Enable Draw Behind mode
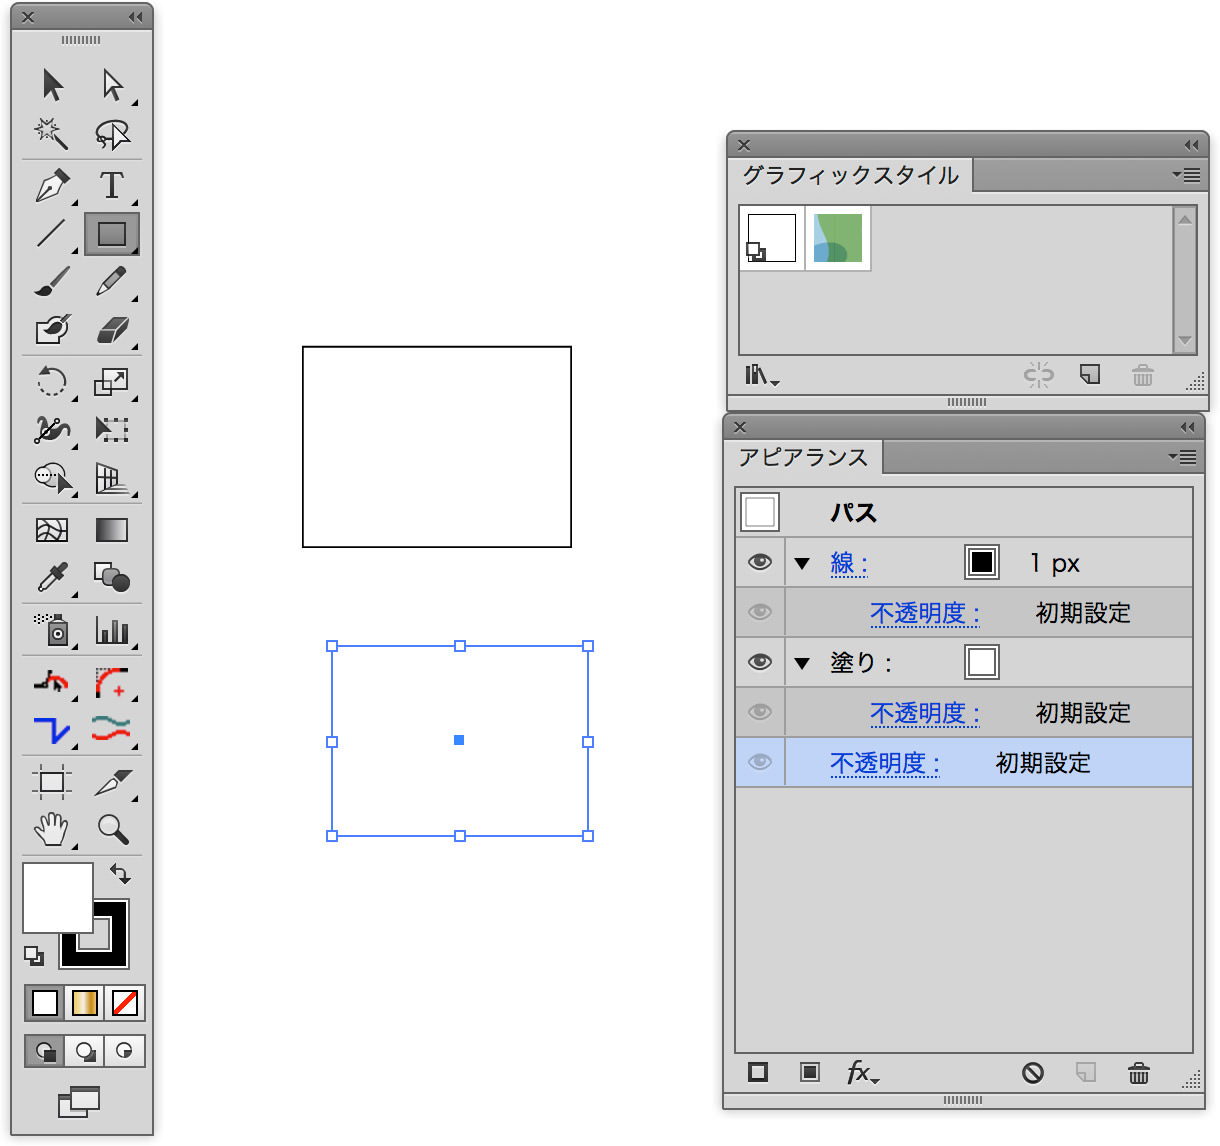 coord(85,1051)
